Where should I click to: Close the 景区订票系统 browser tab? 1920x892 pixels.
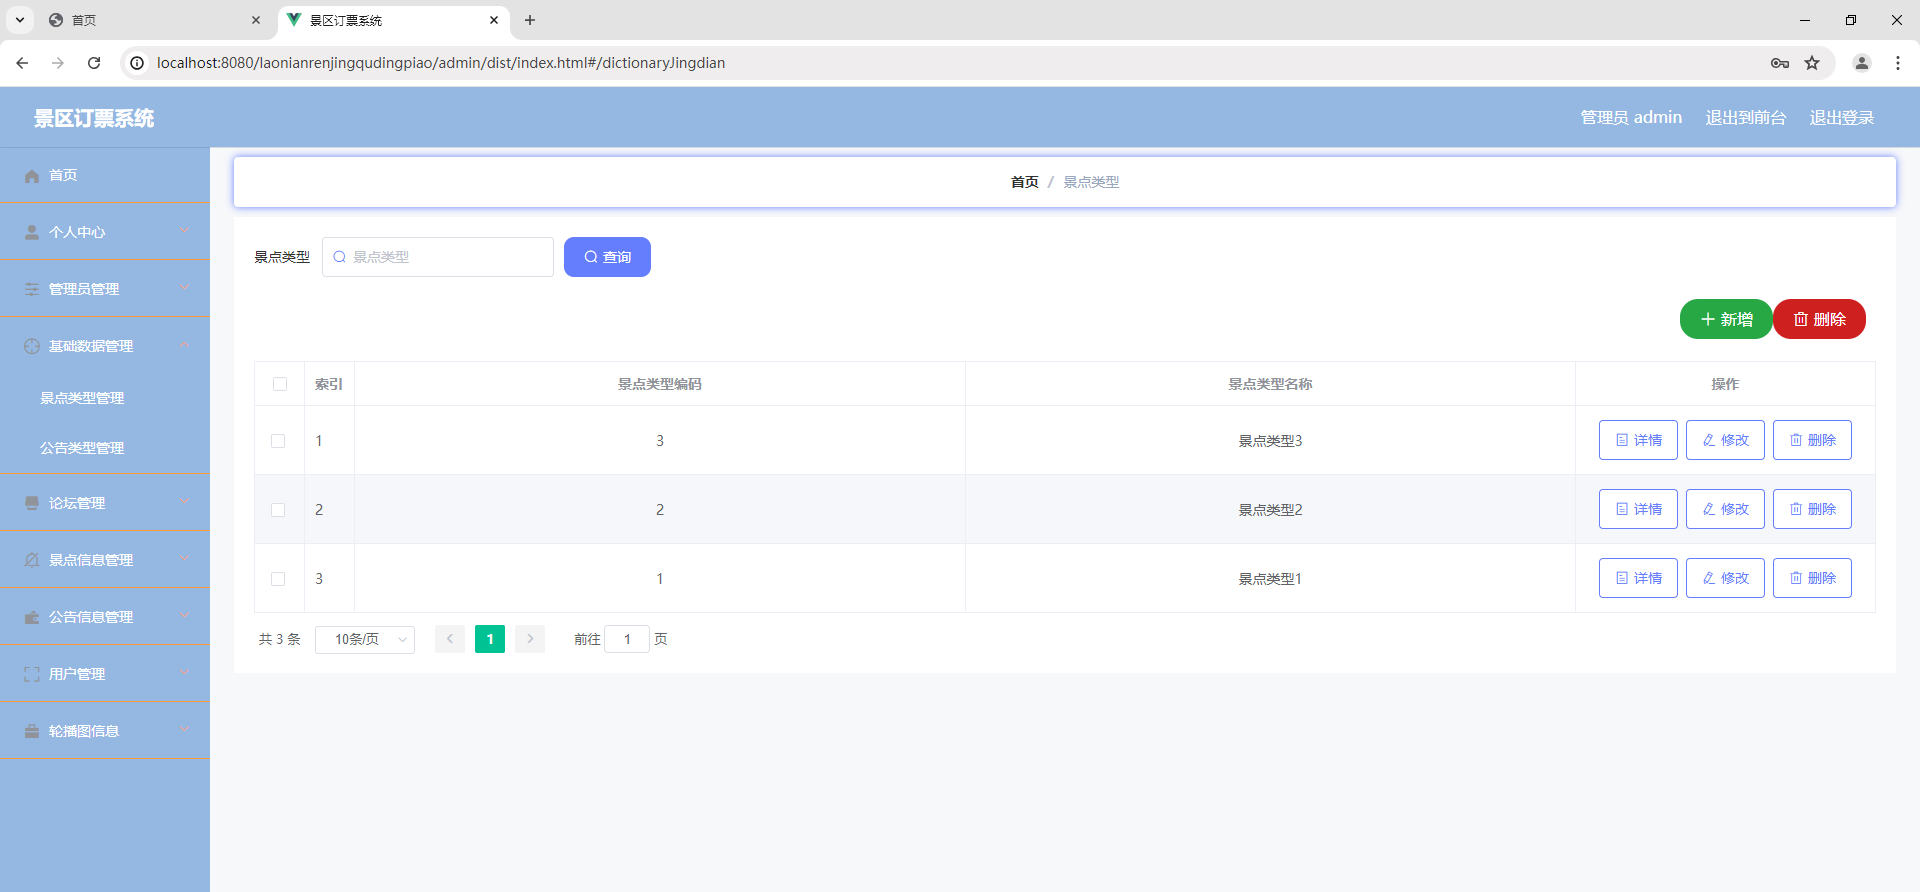[x=494, y=20]
